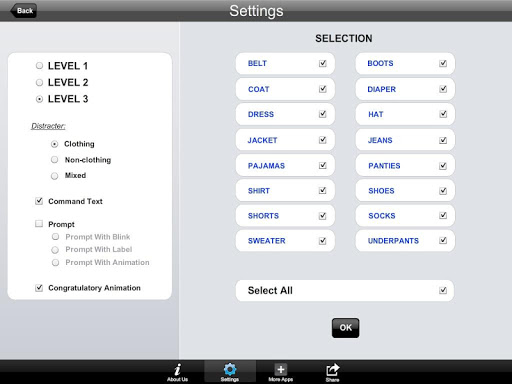Toggle the JEANS selection checkbox
Image resolution: width=512 pixels, height=384 pixels.
tap(443, 140)
